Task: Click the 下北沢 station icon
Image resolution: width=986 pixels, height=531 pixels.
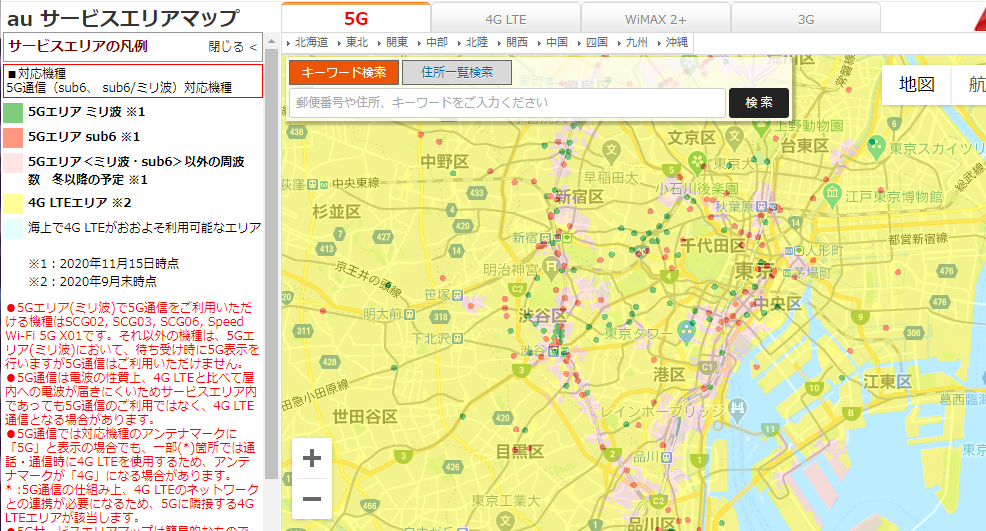Action: pyautogui.click(x=458, y=338)
